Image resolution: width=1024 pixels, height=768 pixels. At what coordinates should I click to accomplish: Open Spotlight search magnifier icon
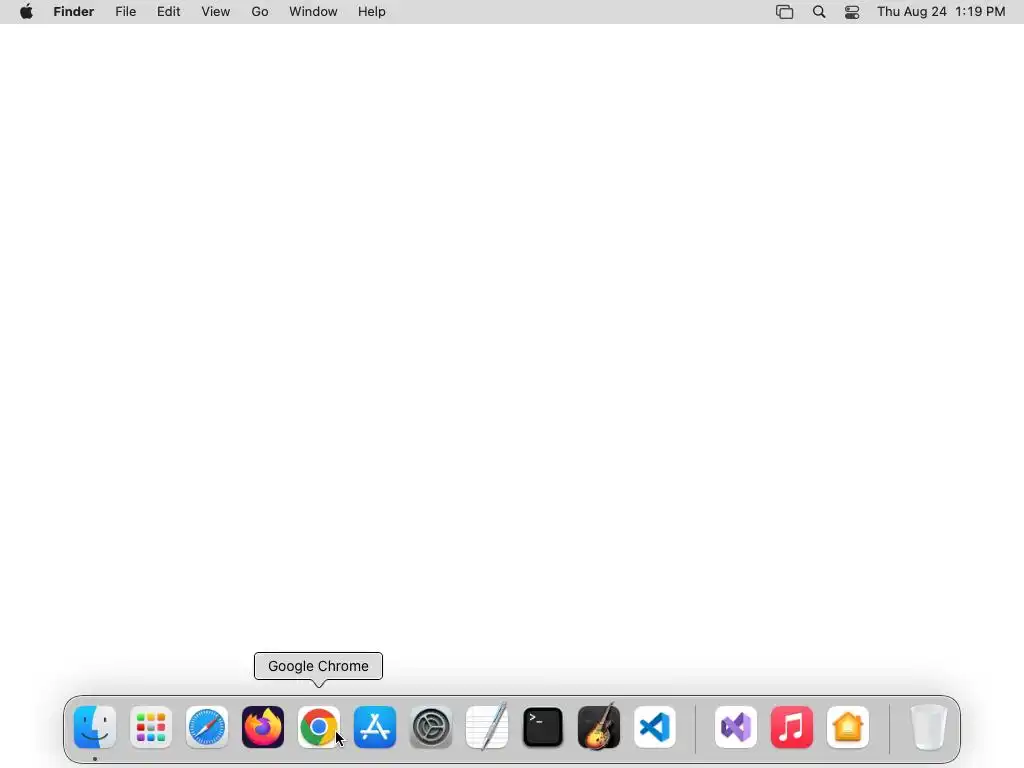click(819, 12)
